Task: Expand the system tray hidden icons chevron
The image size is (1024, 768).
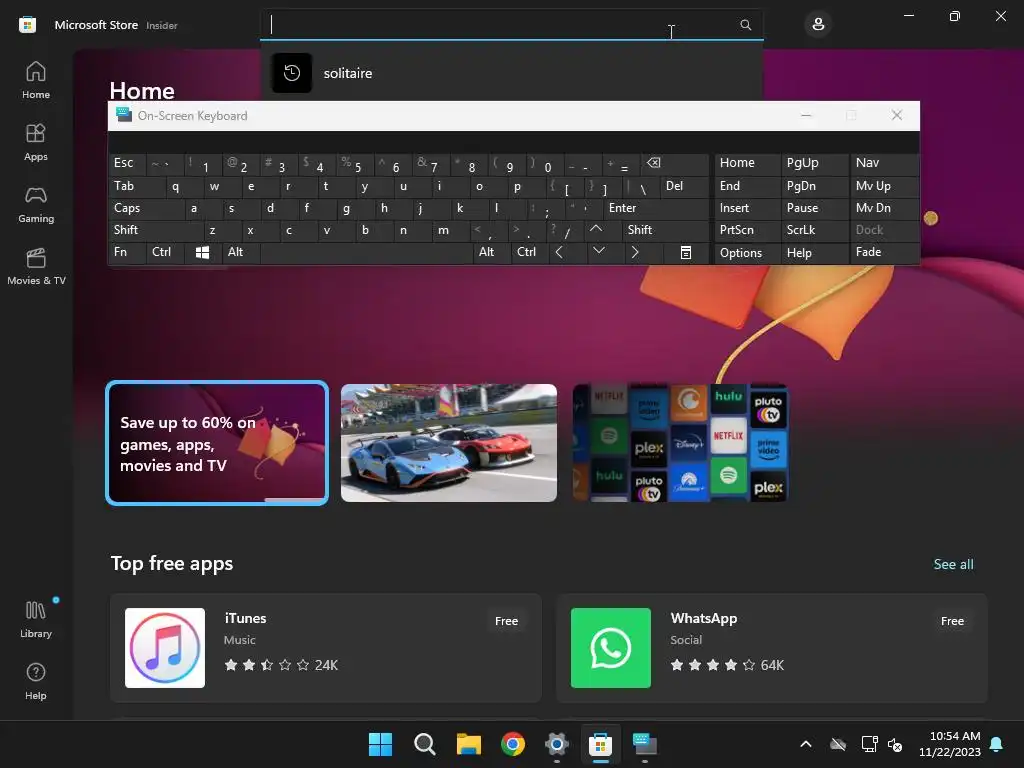Action: pos(806,744)
